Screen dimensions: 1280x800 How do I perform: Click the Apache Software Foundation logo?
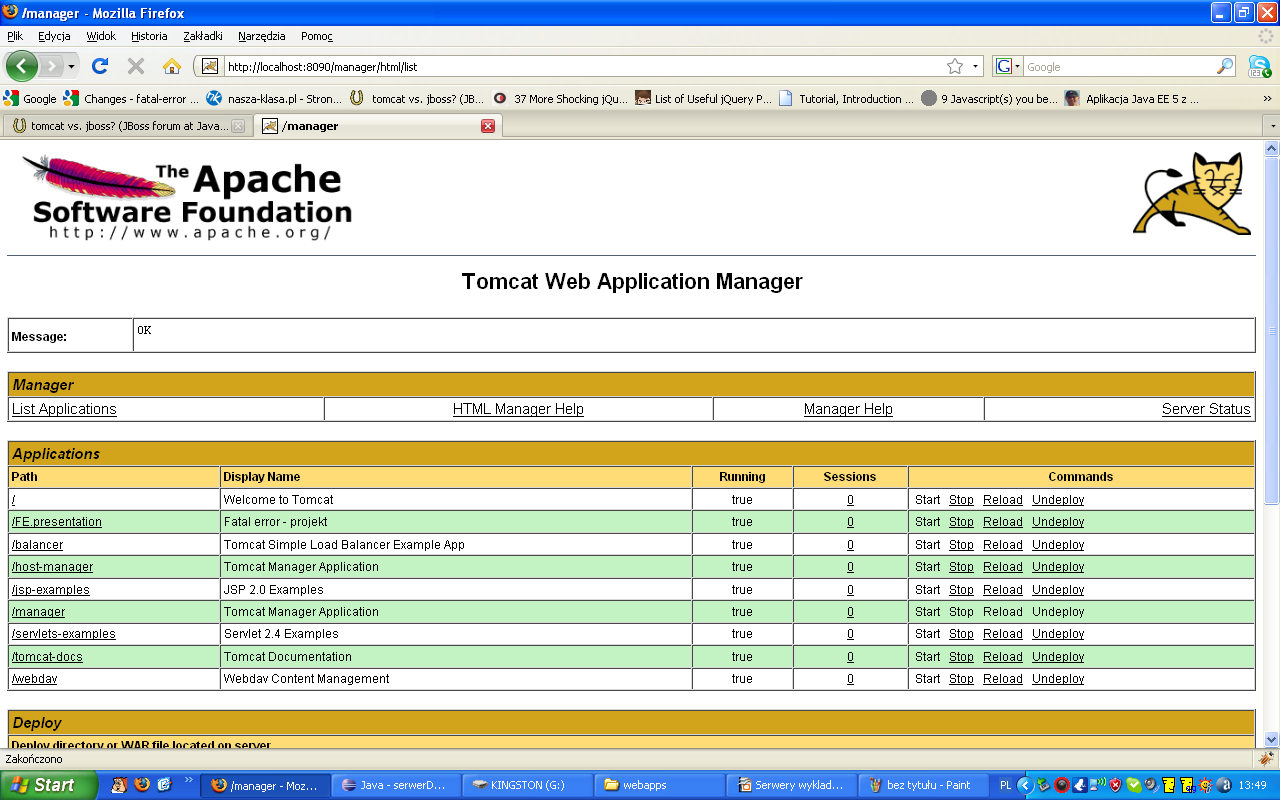187,196
